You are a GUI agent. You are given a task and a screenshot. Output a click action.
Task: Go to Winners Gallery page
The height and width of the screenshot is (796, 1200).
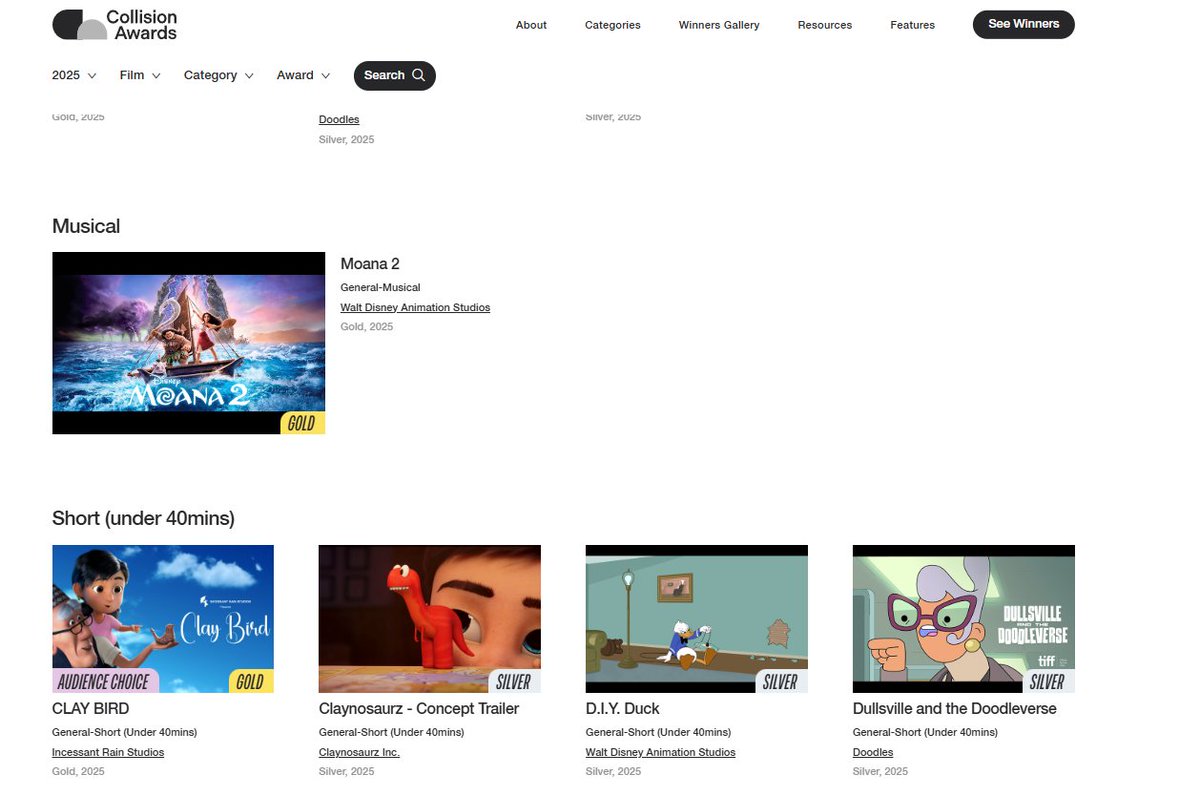719,25
